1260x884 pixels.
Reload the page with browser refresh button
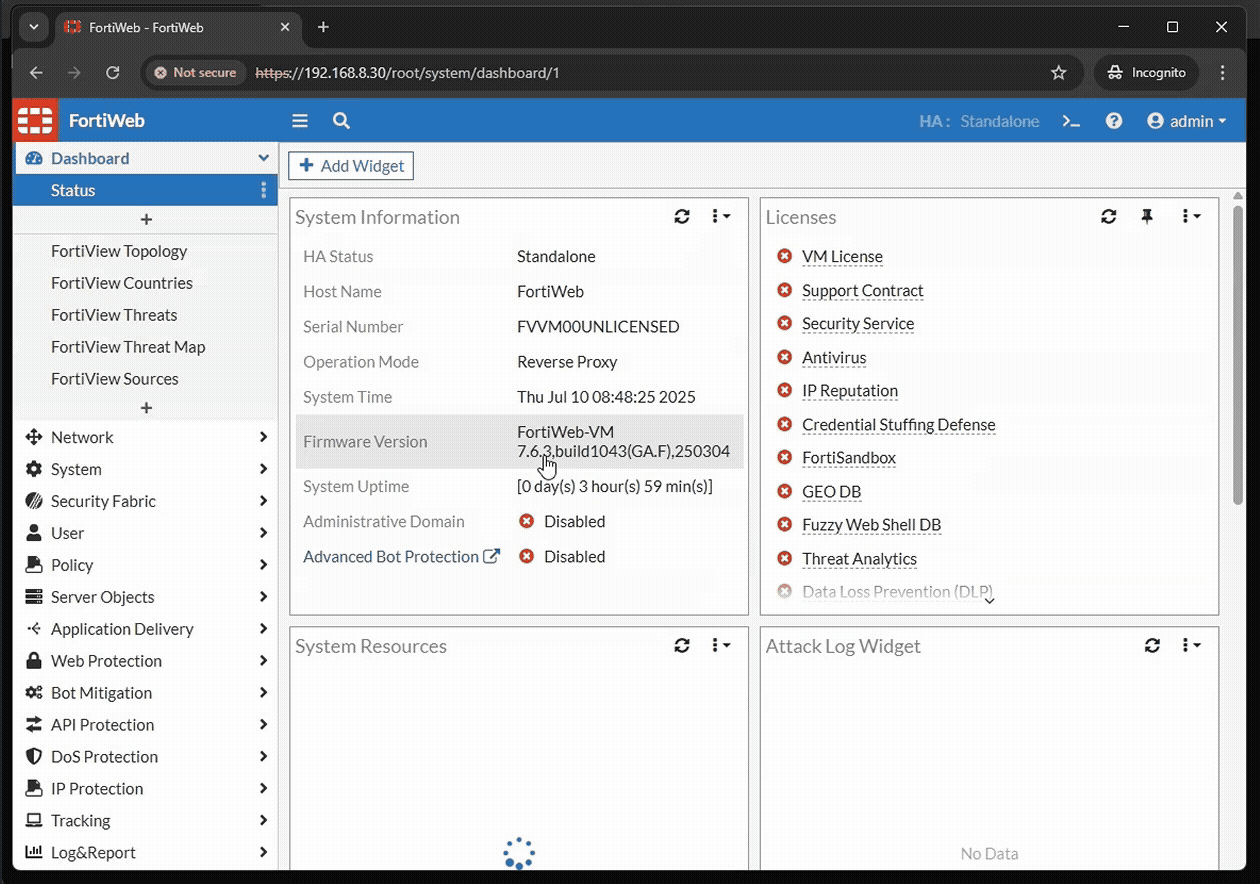tap(113, 73)
